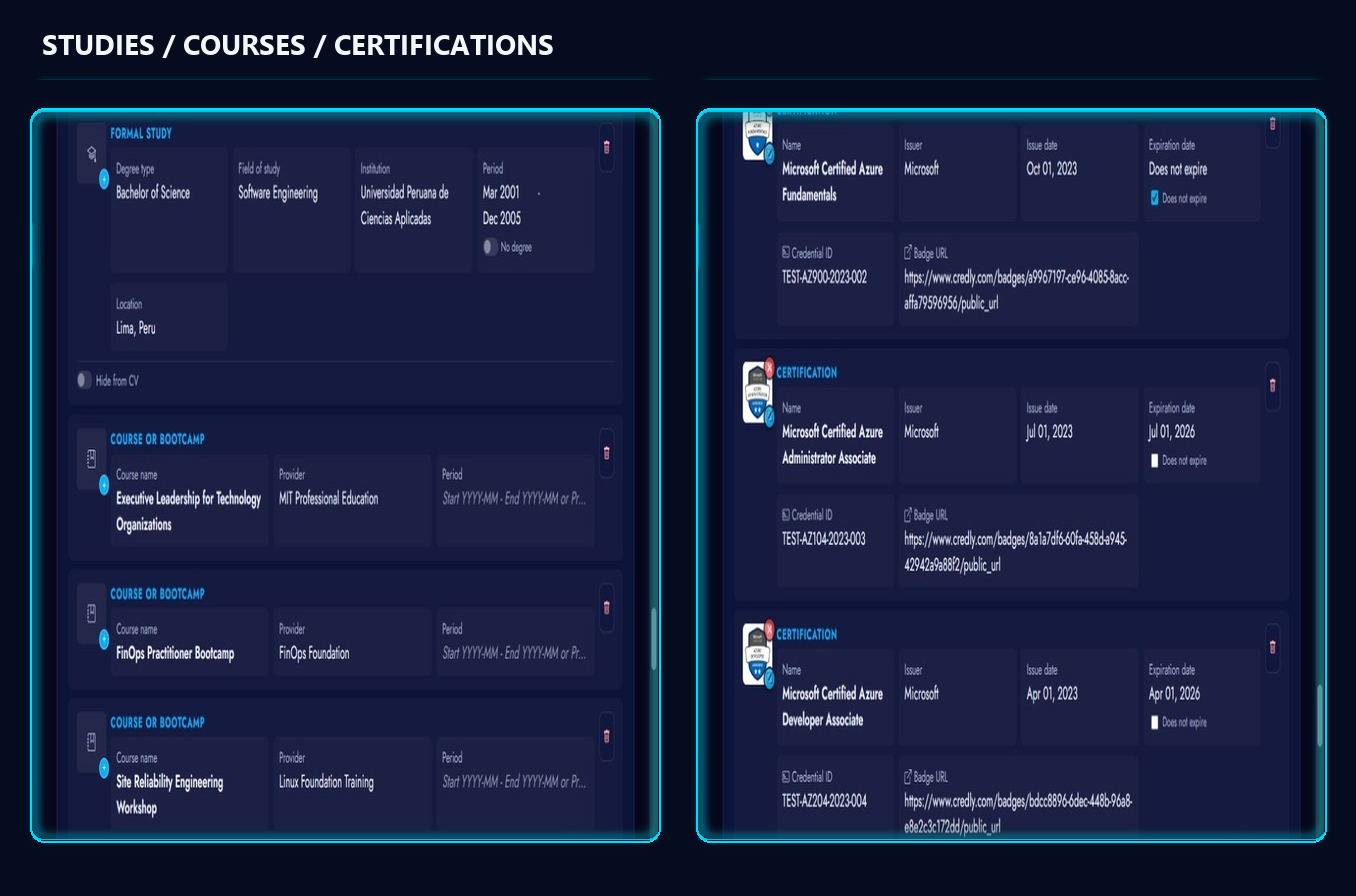The image size is (1356, 896).
Task: Toggle Hide from CV for Formal Study
Action: pos(85,381)
